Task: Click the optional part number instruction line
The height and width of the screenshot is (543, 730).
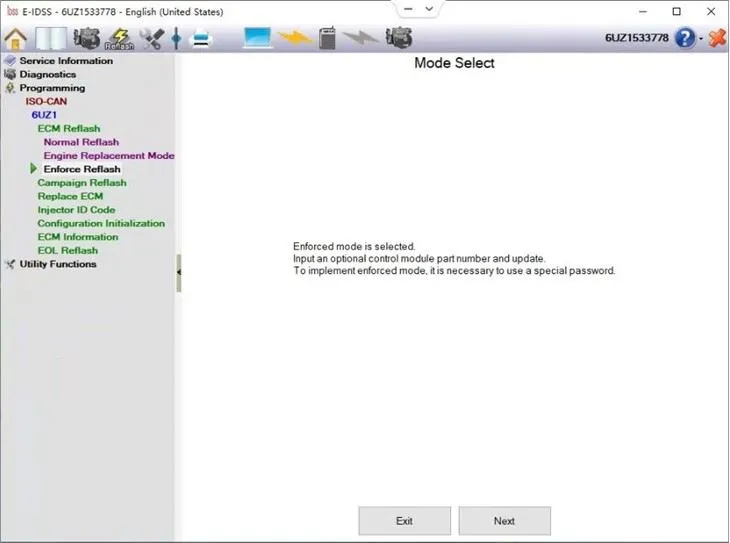Action: click(x=419, y=258)
